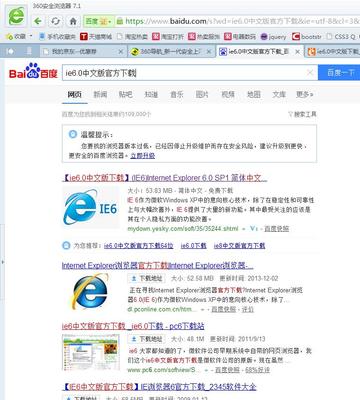Click 评价 link in the pconline result

point(247,310)
